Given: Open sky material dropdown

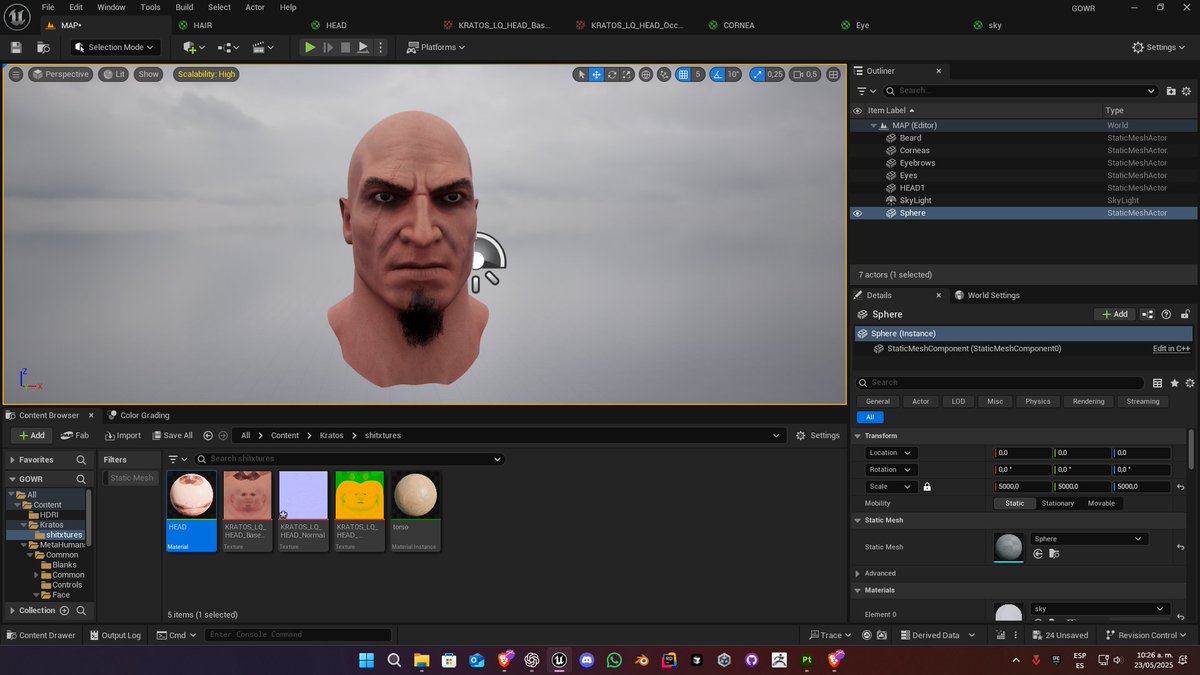Looking at the screenshot, I should [1099, 608].
